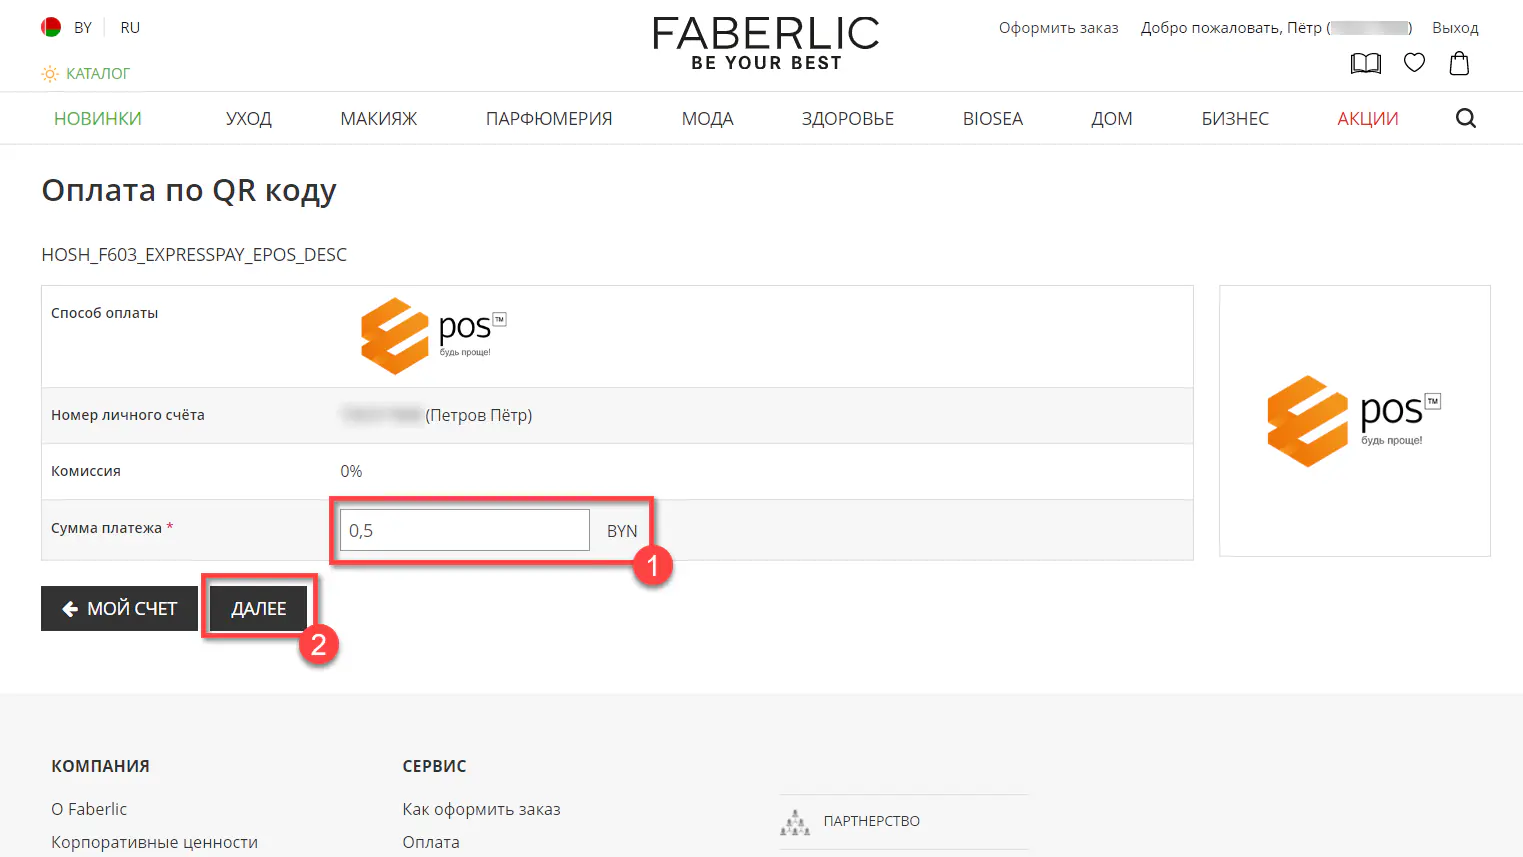Viewport: 1523px width, 857px height.
Task: Log out via Выход link
Action: [x=1454, y=28]
